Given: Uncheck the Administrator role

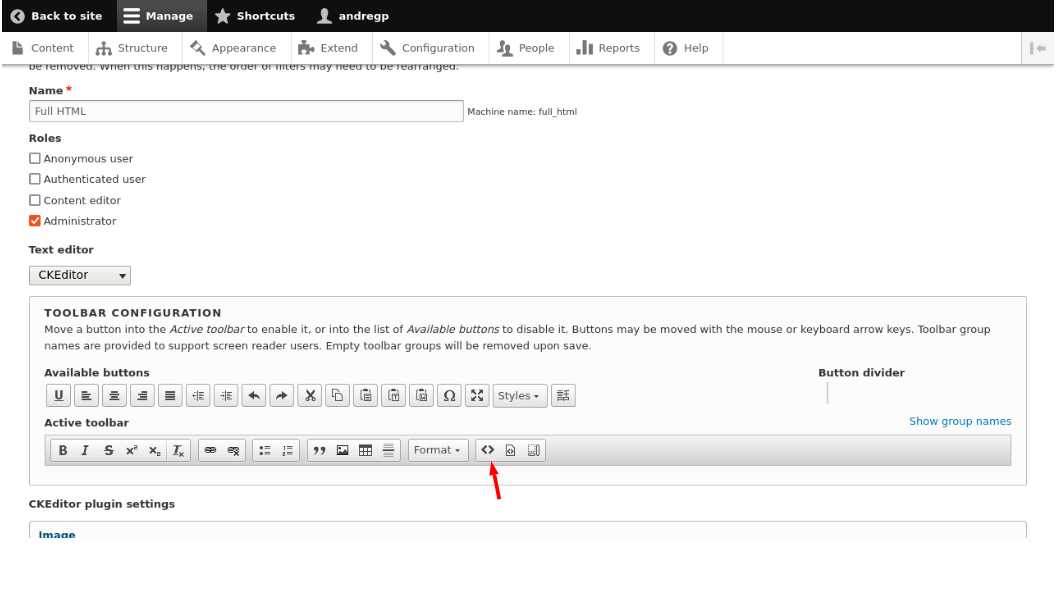Looking at the screenshot, I should coord(35,221).
